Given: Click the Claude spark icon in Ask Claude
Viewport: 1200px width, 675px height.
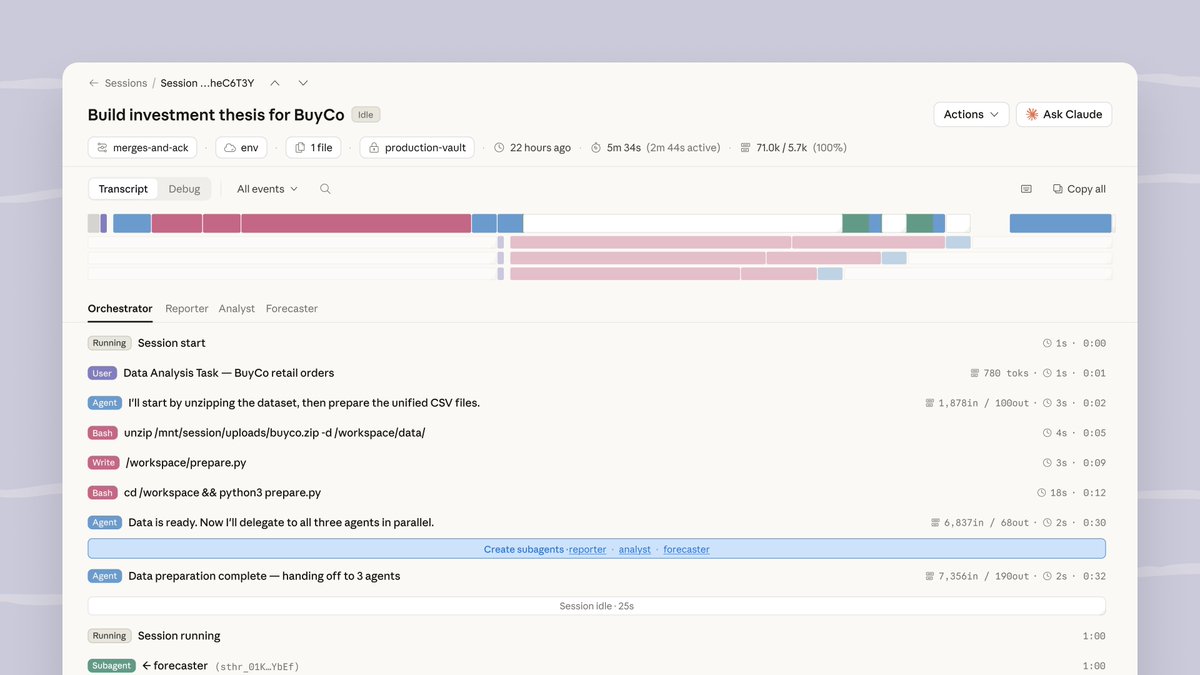Looking at the screenshot, I should point(1031,114).
